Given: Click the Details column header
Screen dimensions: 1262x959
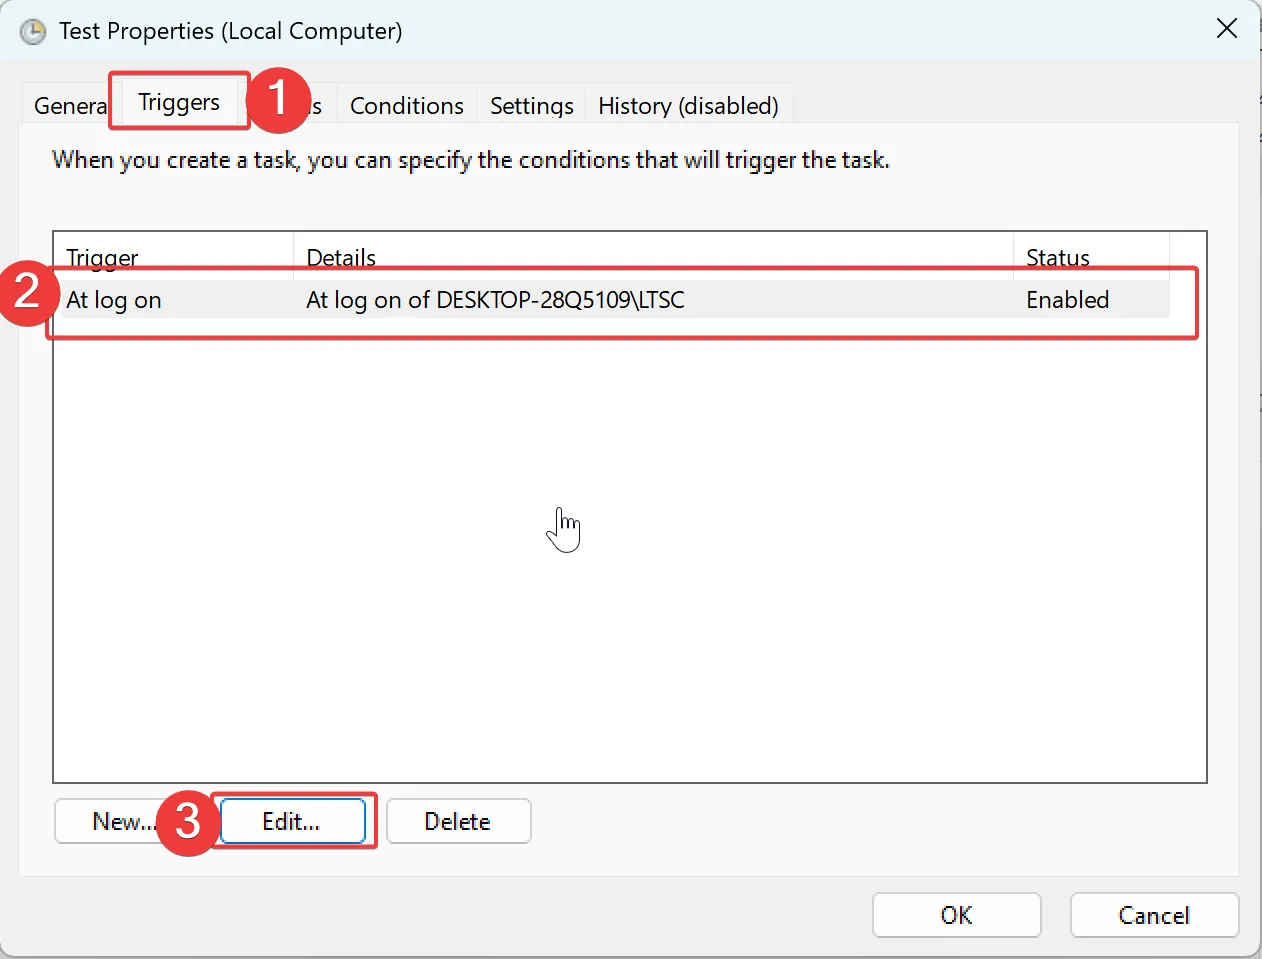Looking at the screenshot, I should coord(341,257).
